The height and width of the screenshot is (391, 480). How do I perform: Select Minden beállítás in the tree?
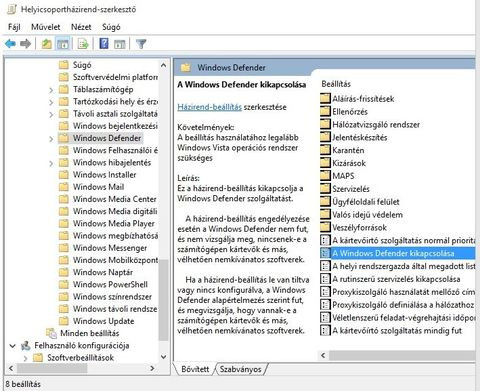point(83,333)
